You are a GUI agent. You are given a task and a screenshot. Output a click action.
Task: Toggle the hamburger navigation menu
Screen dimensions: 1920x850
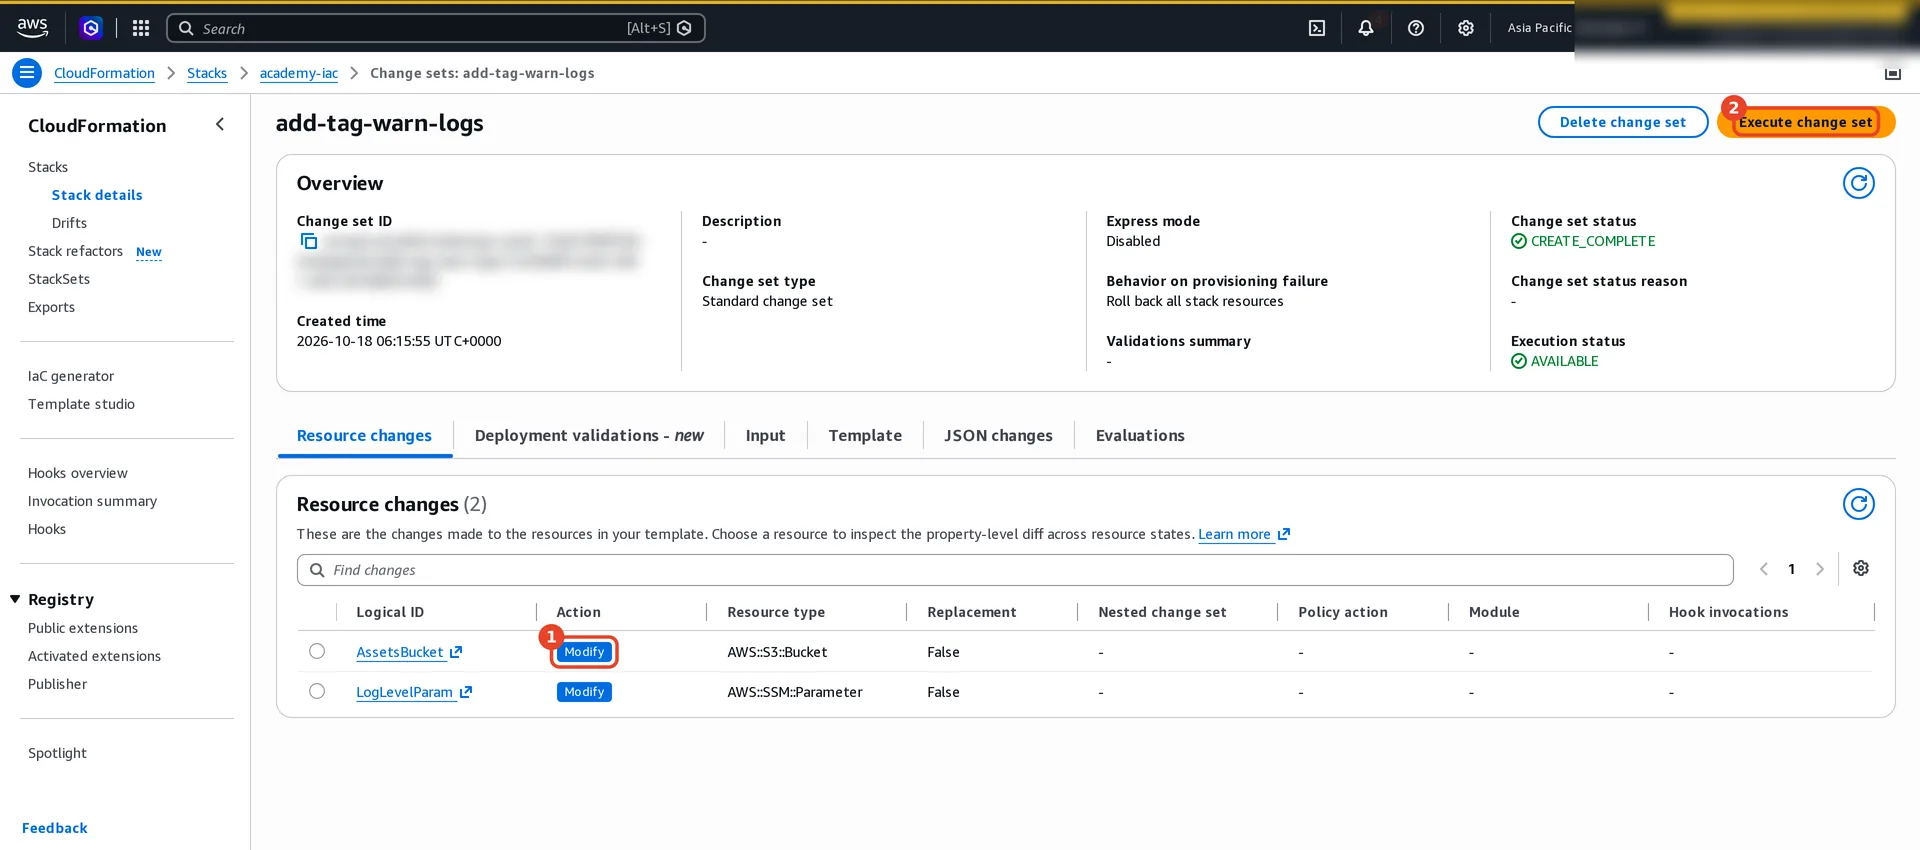[x=27, y=73]
